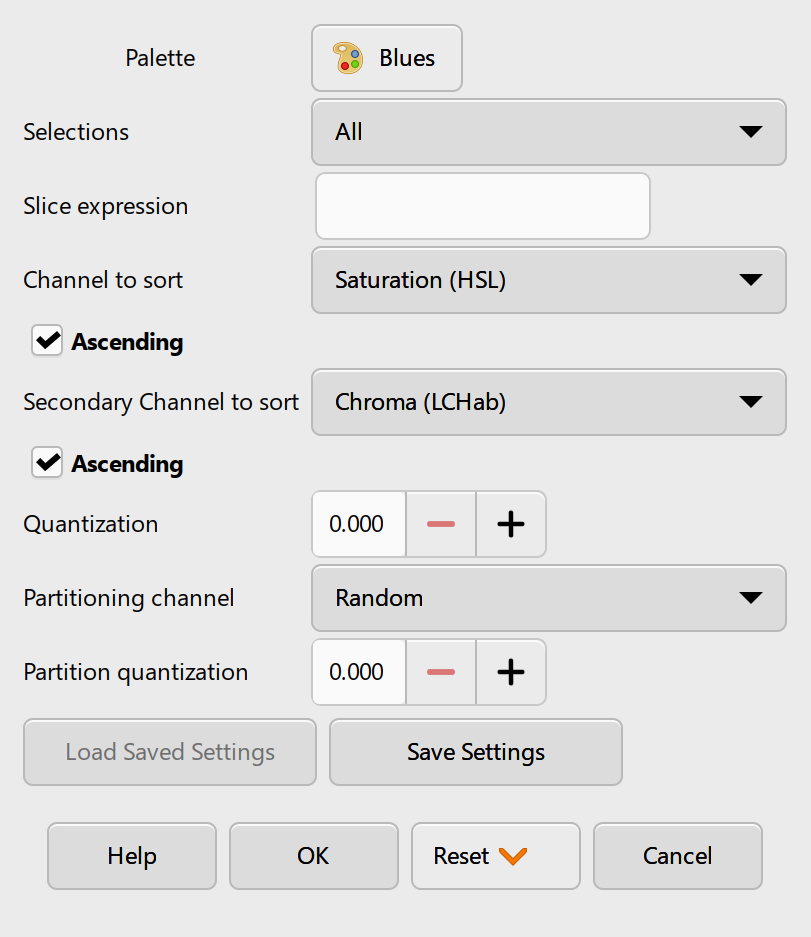Open the Channel to sort dropdown
Image resolution: width=811 pixels, height=937 pixels.
[548, 280]
